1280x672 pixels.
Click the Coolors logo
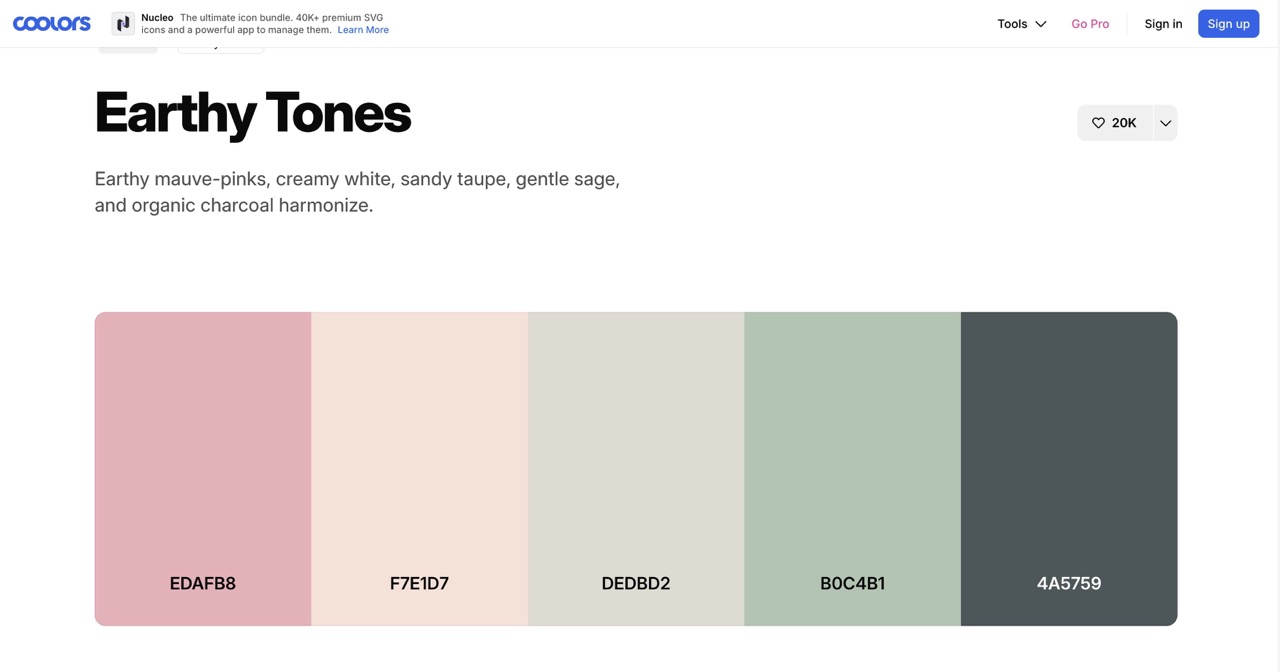52,24
